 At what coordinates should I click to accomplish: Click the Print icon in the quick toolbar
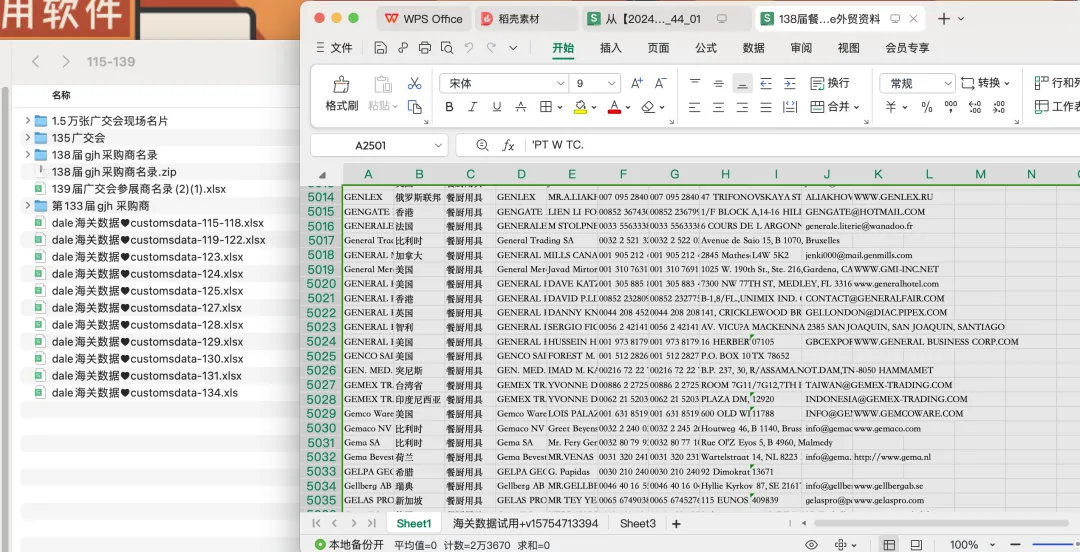tap(425, 48)
